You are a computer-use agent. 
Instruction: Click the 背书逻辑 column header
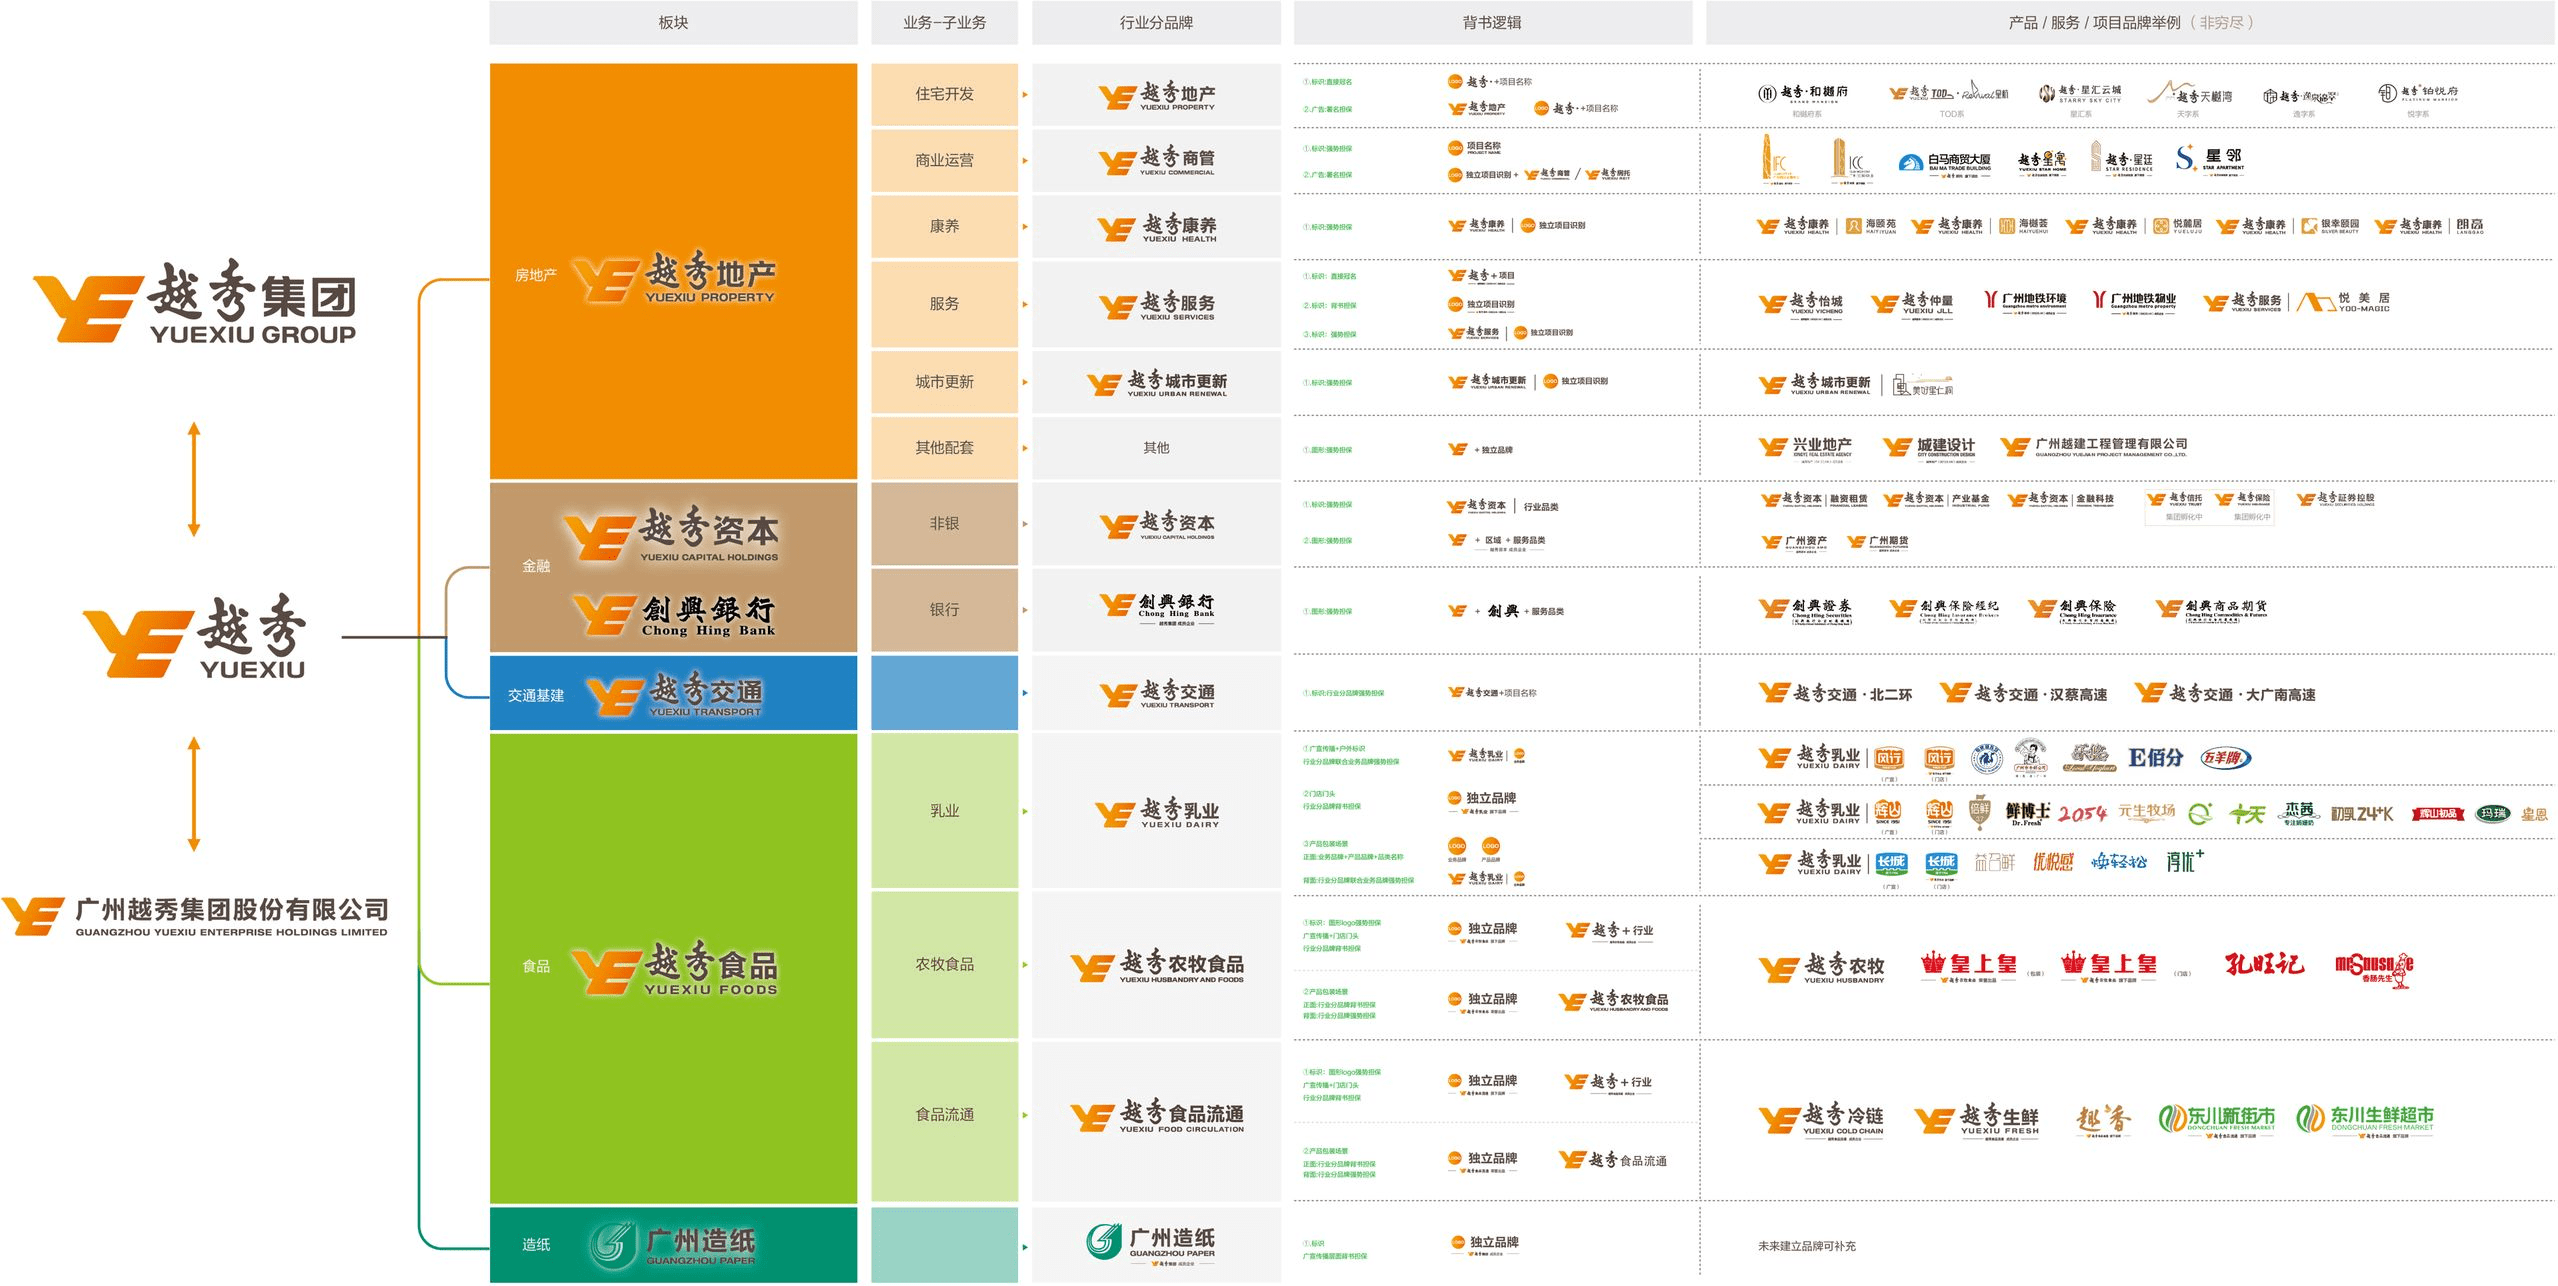1492,22
